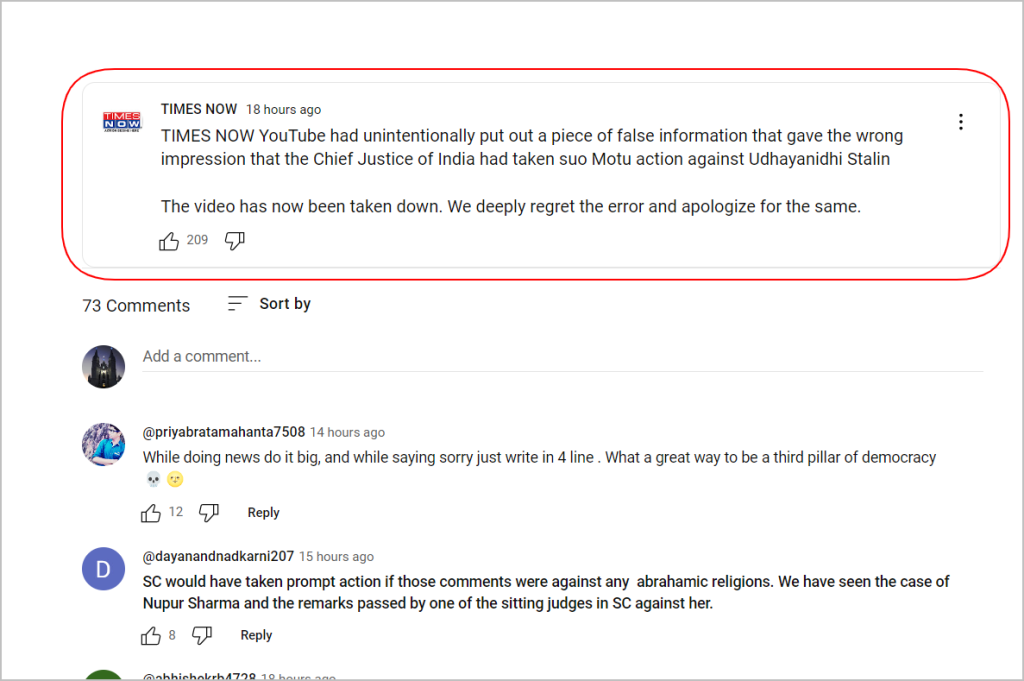This screenshot has height=681, width=1024.
Task: Dislike the comment by @priyabratamahanta7508
Action: tap(209, 513)
